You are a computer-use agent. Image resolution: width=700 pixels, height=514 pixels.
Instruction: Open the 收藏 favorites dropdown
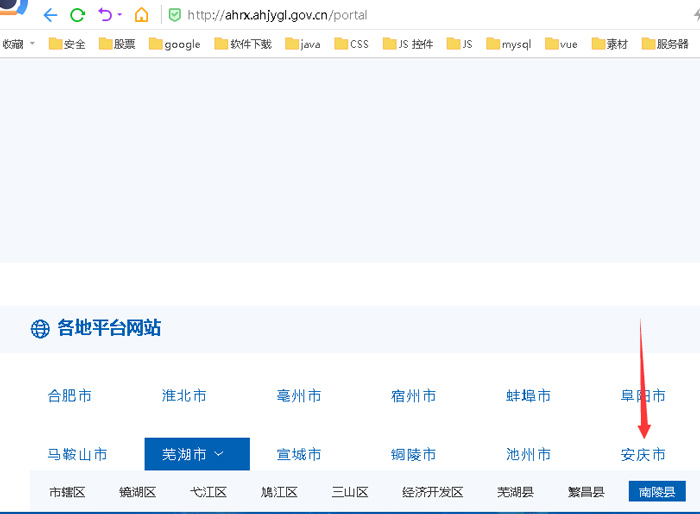(19, 44)
